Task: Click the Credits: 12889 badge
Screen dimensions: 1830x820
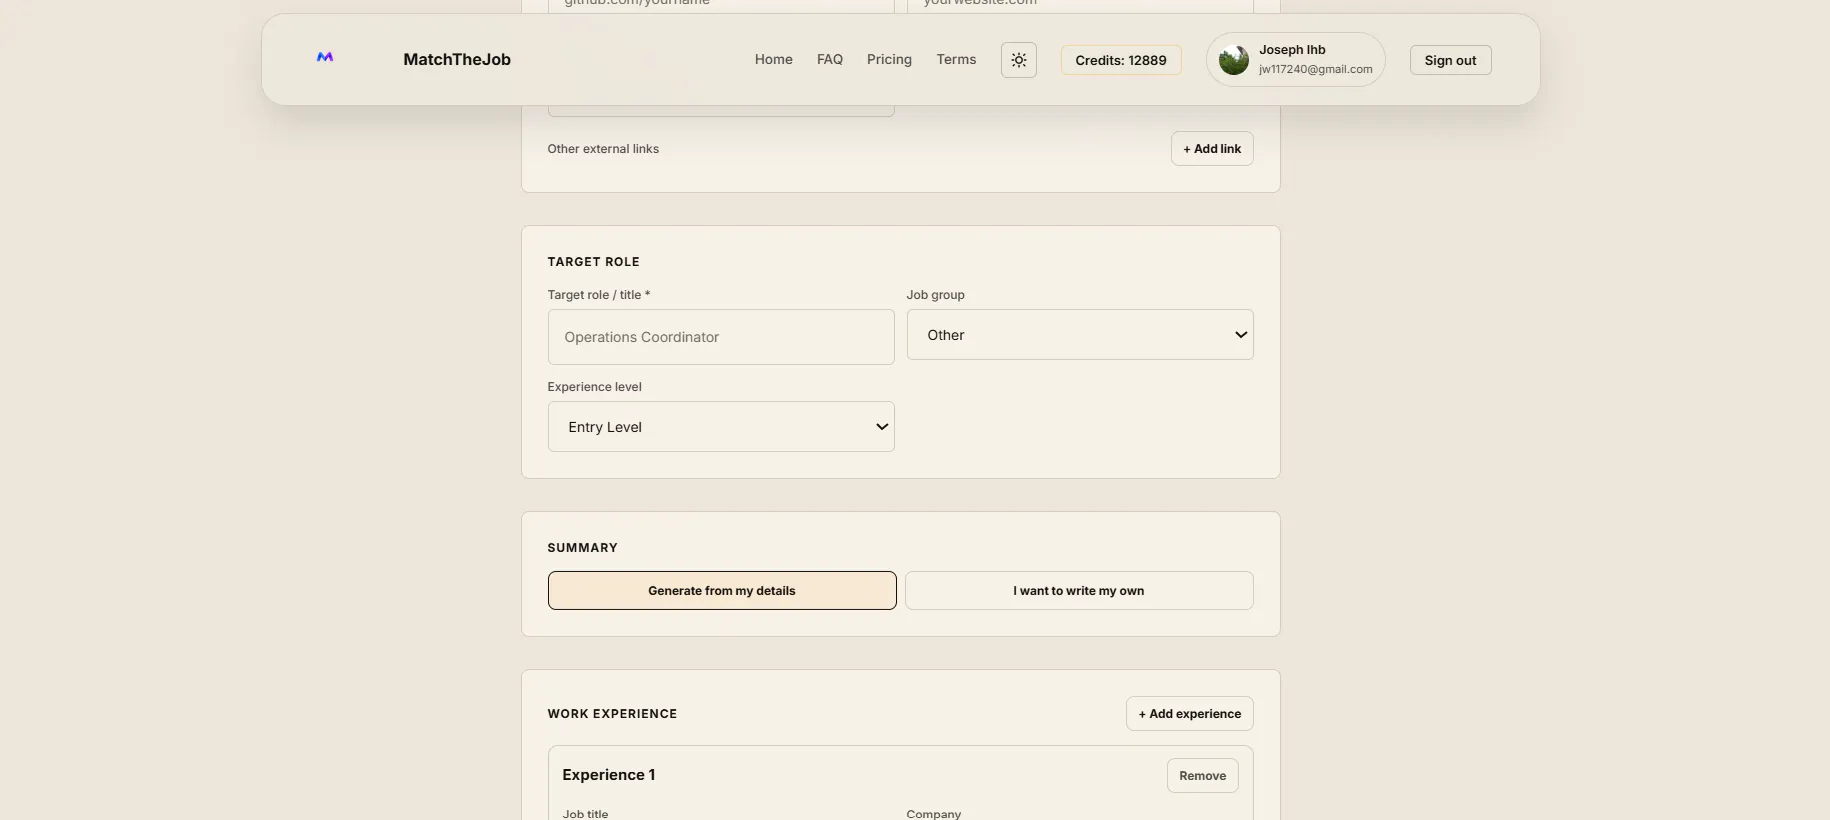Action: coord(1121,60)
